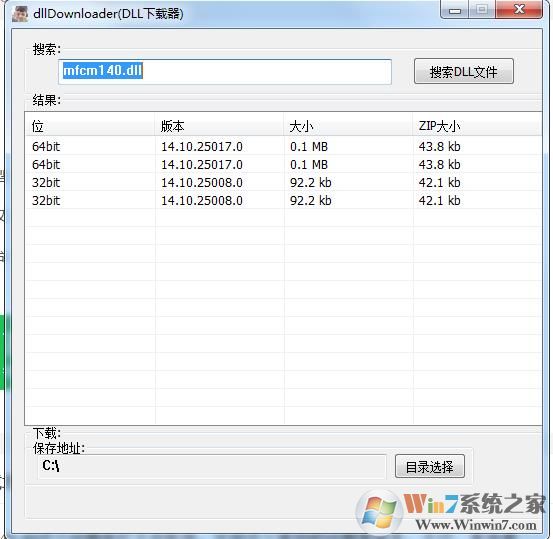Select the last 32bit result row

tap(284, 200)
